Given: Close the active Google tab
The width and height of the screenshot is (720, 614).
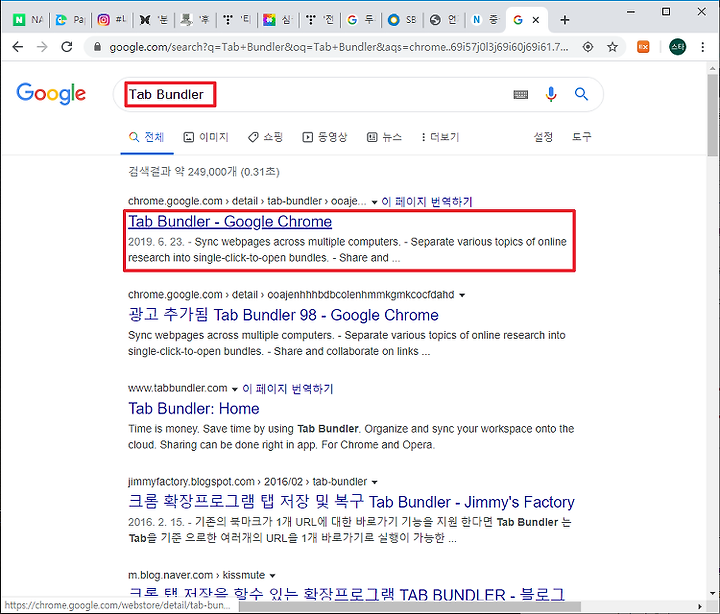Looking at the screenshot, I should click(536, 20).
